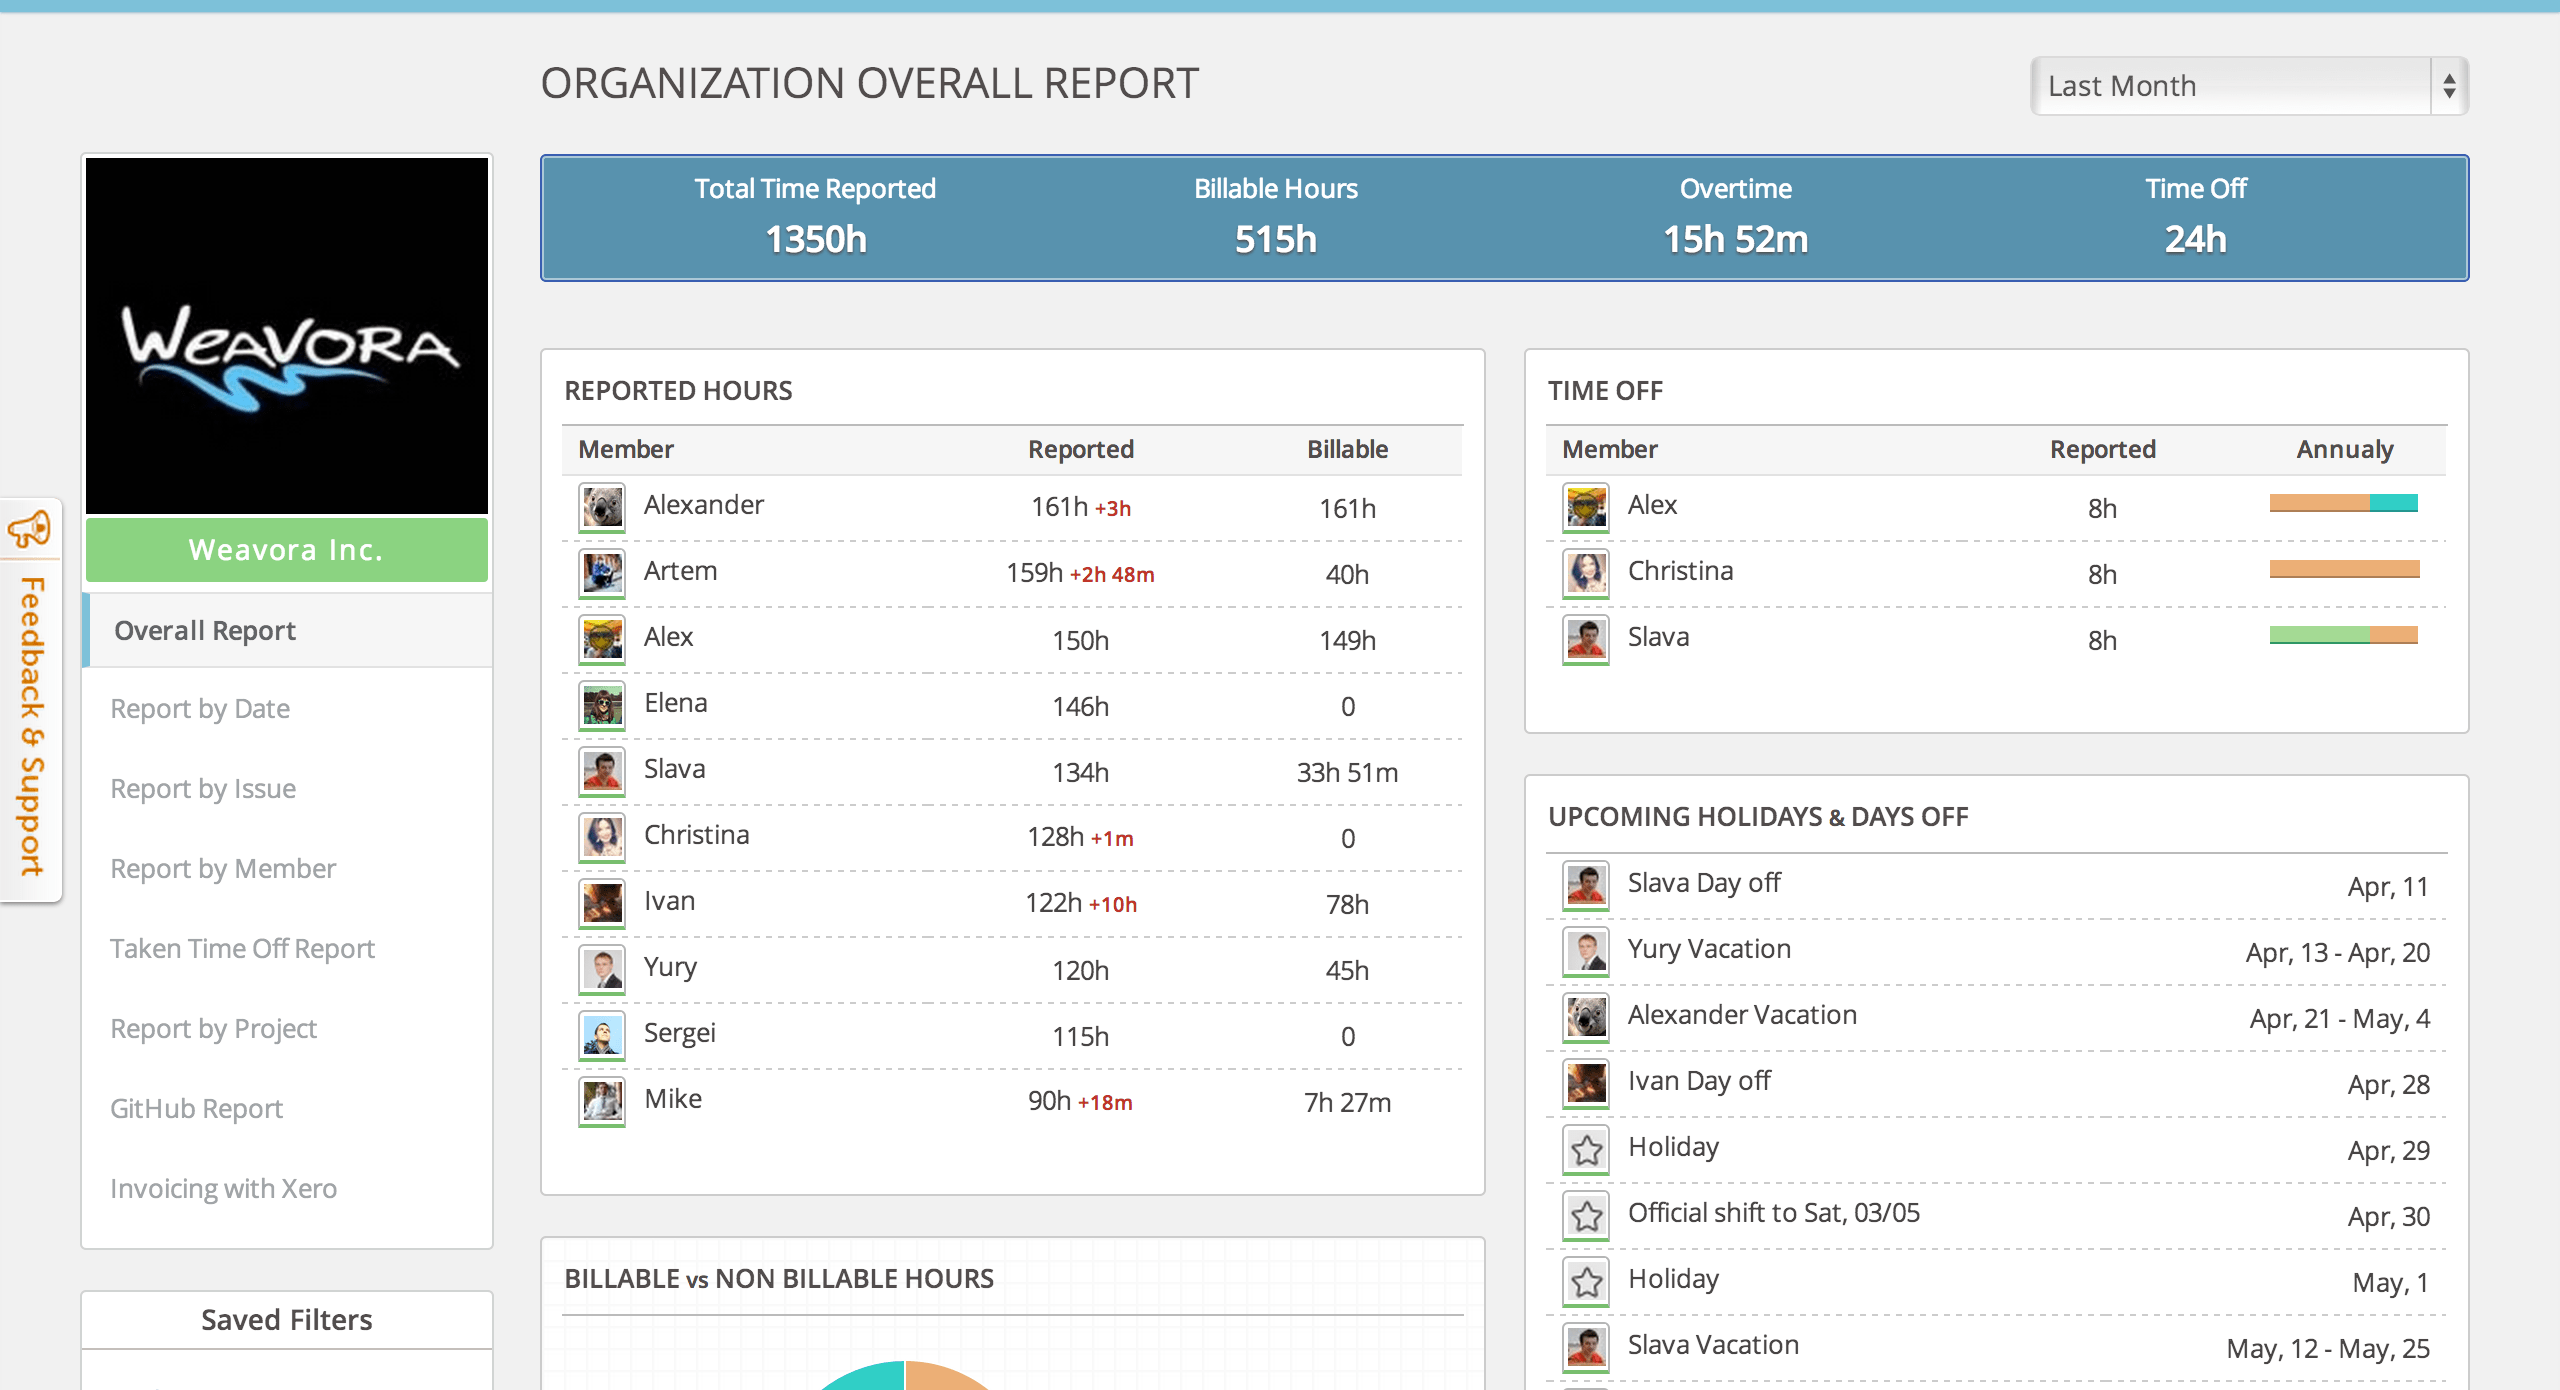
Task: Click the Billable column header
Action: click(x=1348, y=449)
